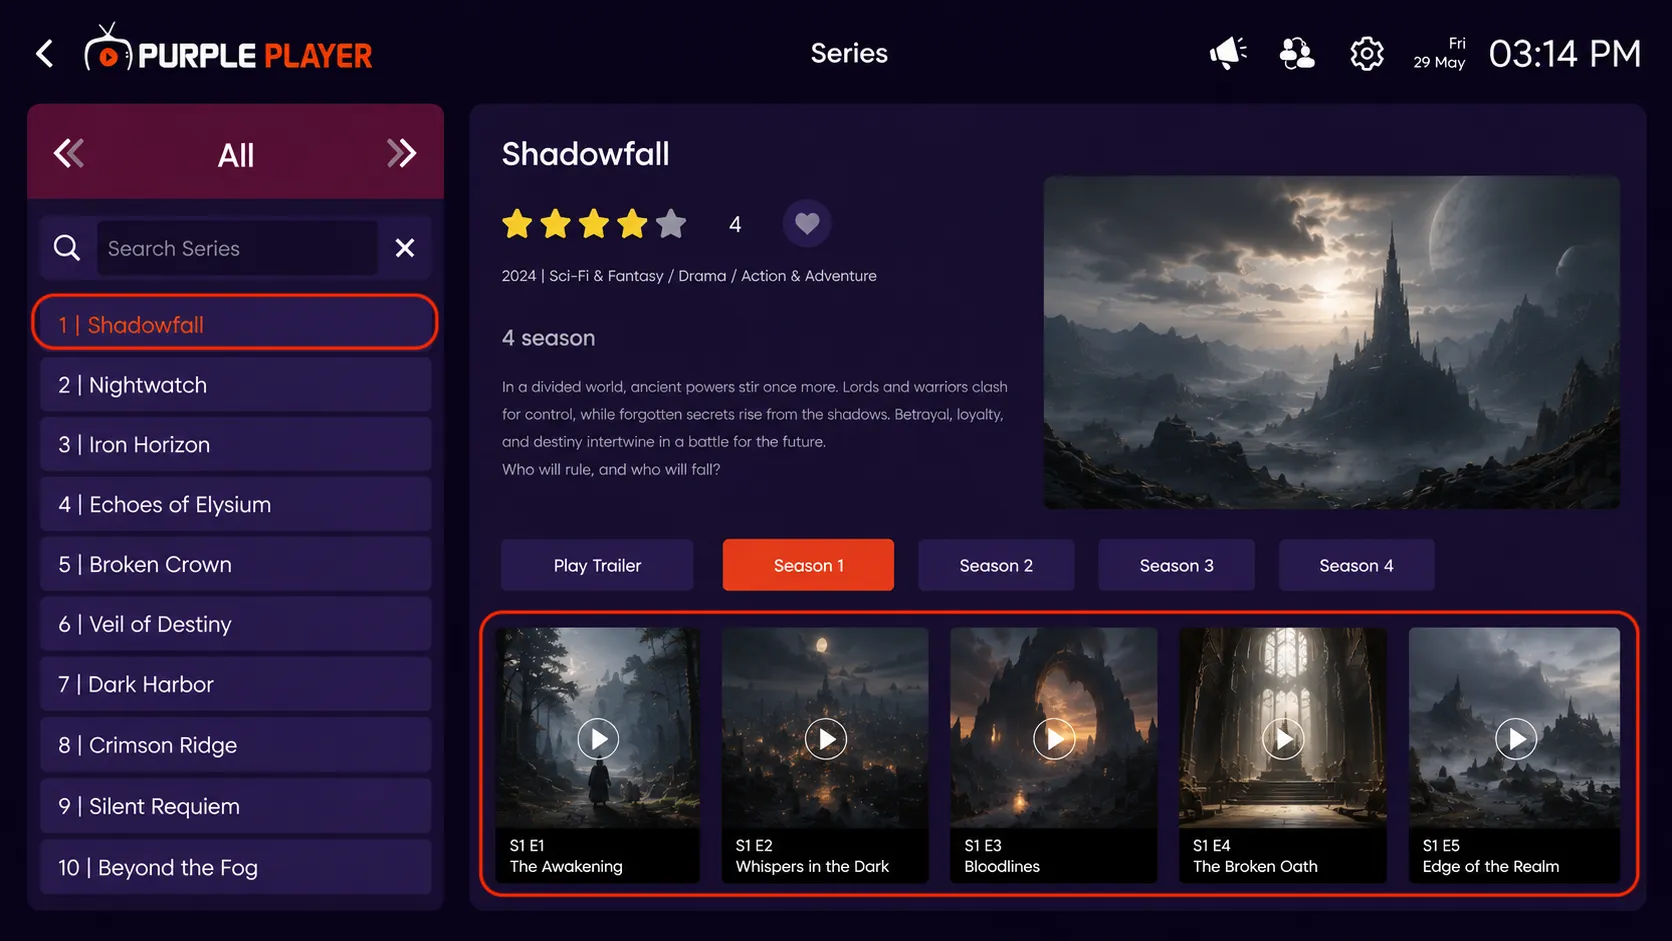Image resolution: width=1672 pixels, height=941 pixels.
Task: Open announcements via the megaphone icon
Action: pos(1228,53)
